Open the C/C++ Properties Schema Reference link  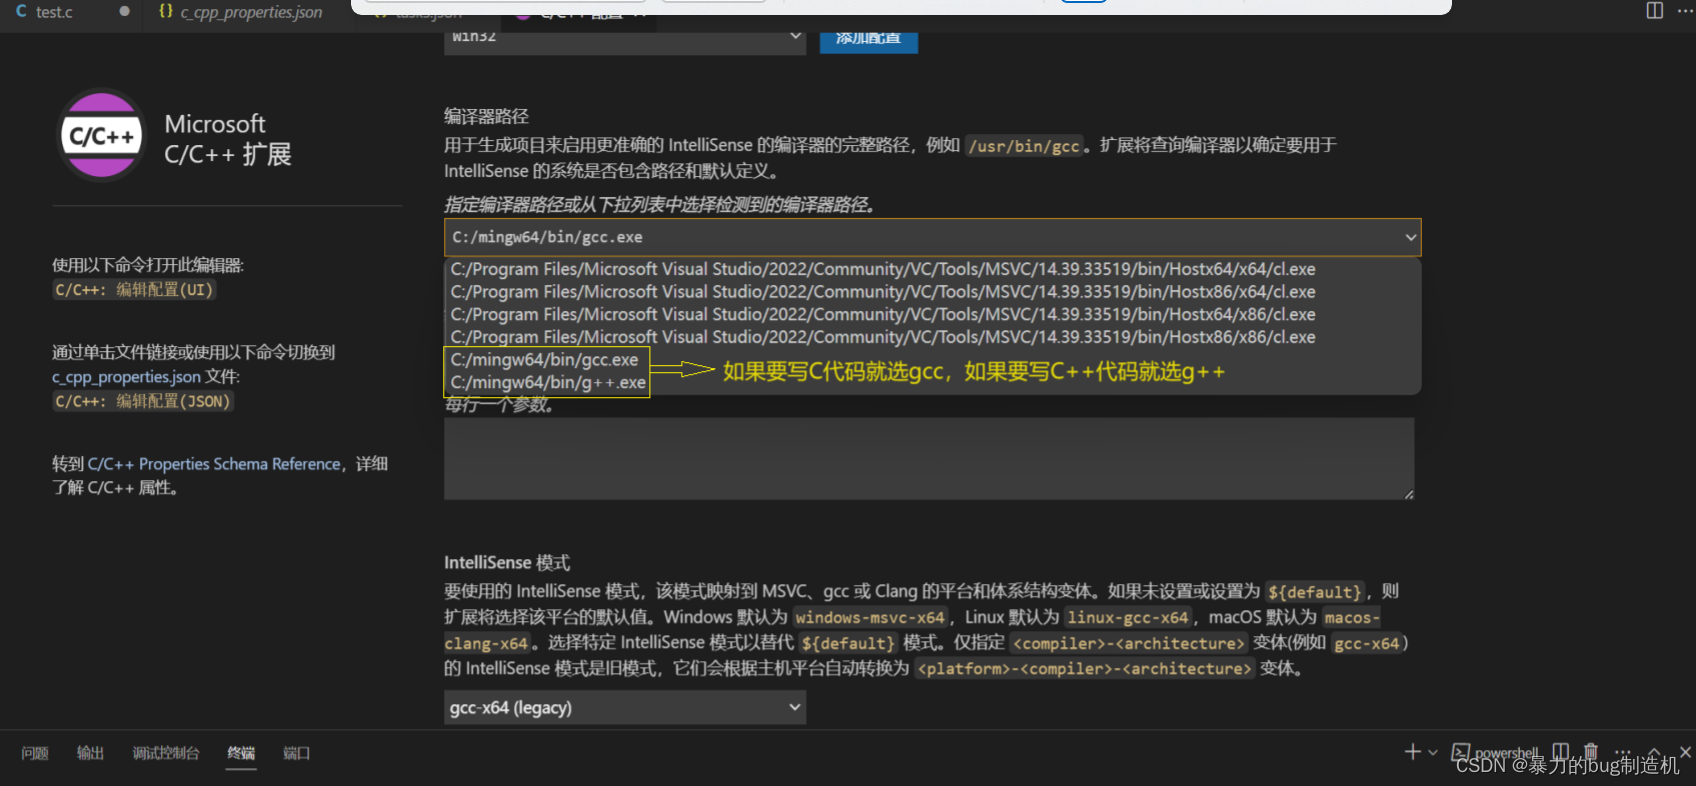[x=214, y=464]
